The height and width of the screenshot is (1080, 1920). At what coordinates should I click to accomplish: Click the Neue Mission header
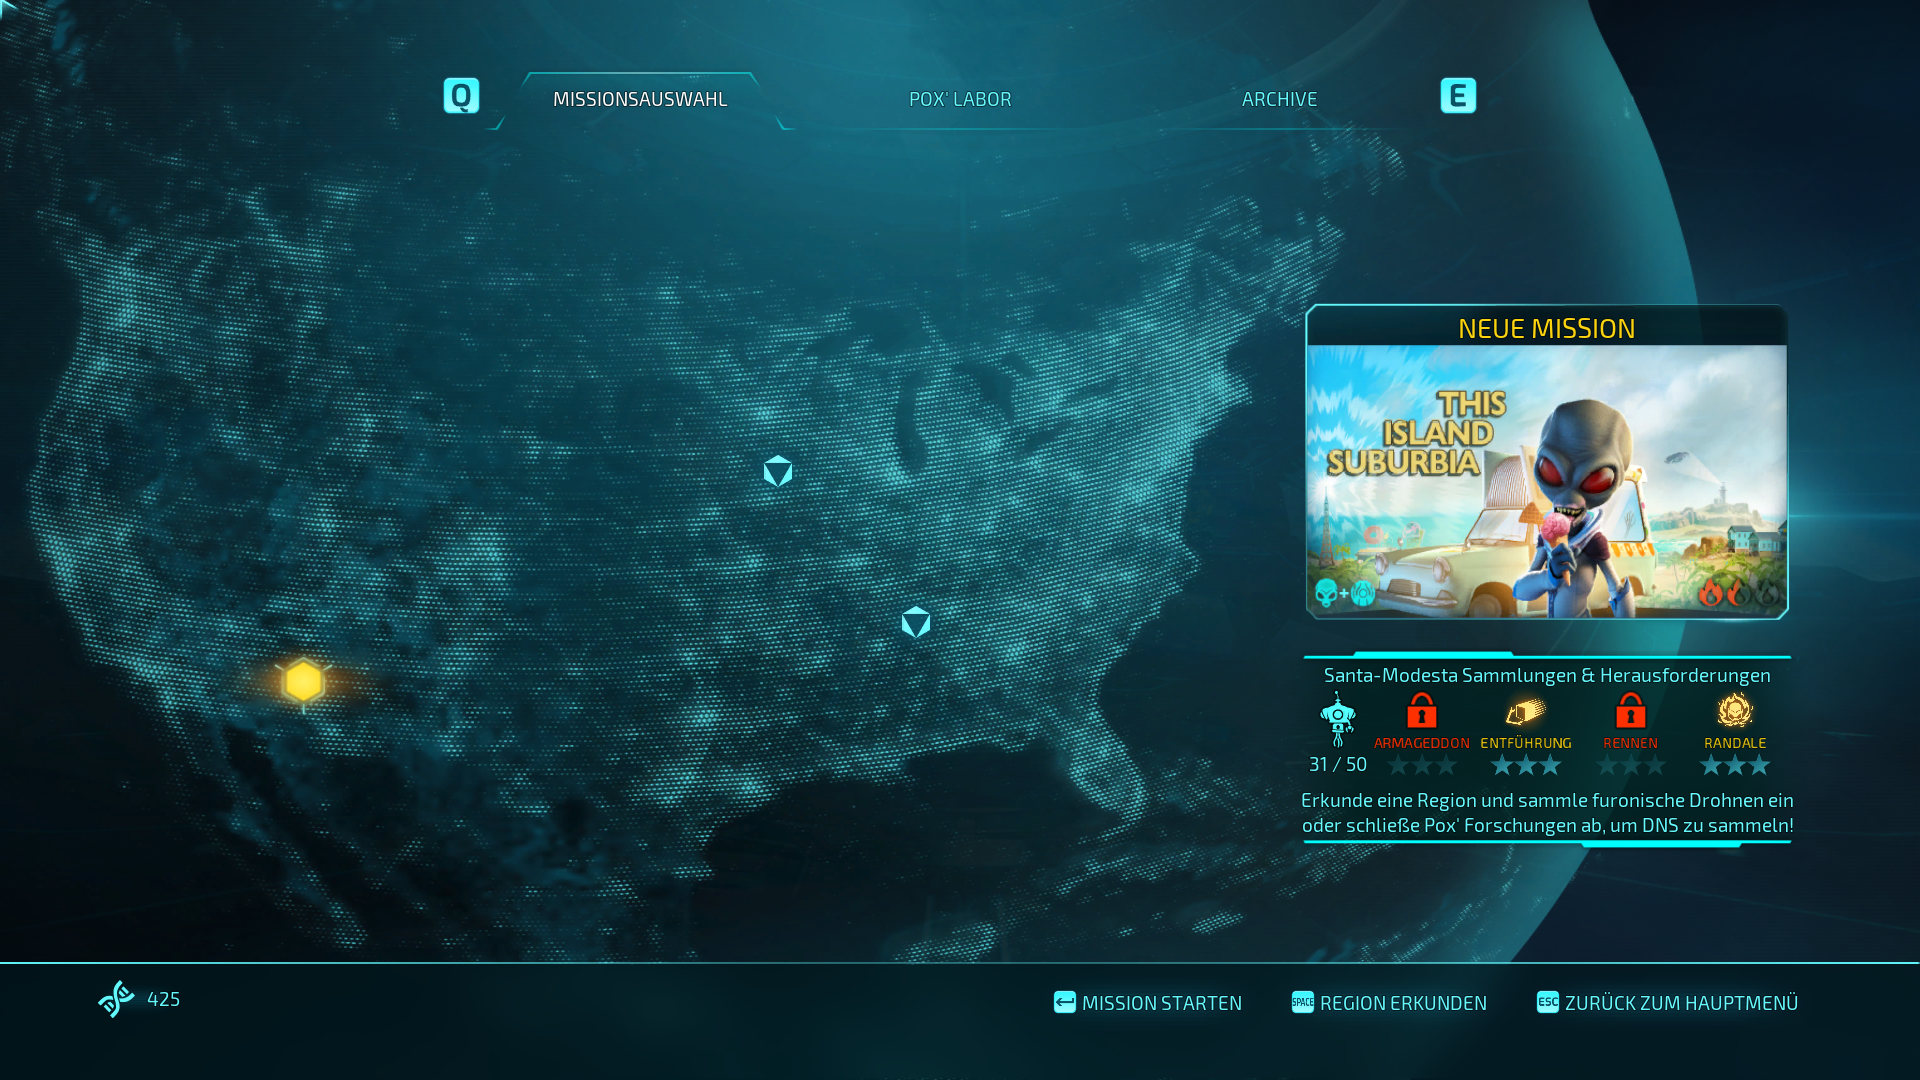1547,328
